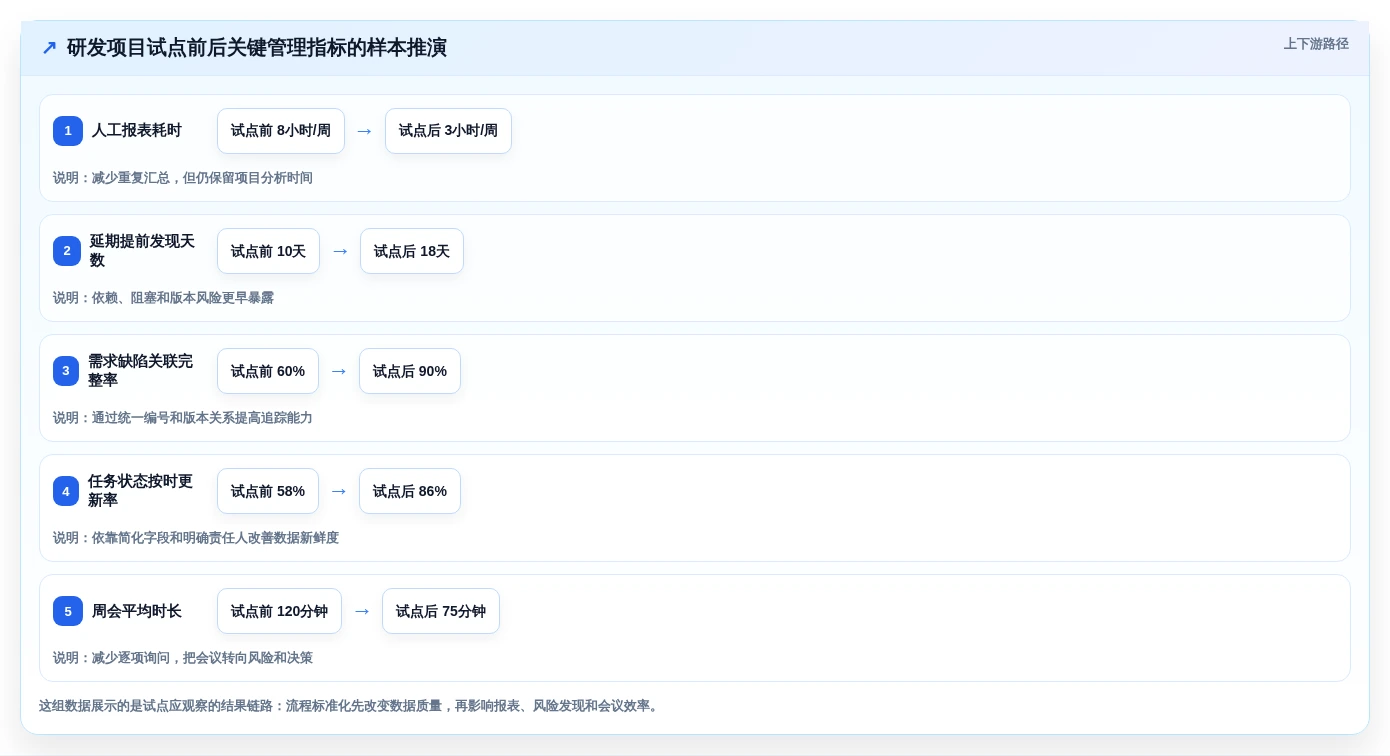Screen dimensions: 1390x756
Task: Click the footer summary starting with 这组数据展示的是
Action: pos(350,706)
